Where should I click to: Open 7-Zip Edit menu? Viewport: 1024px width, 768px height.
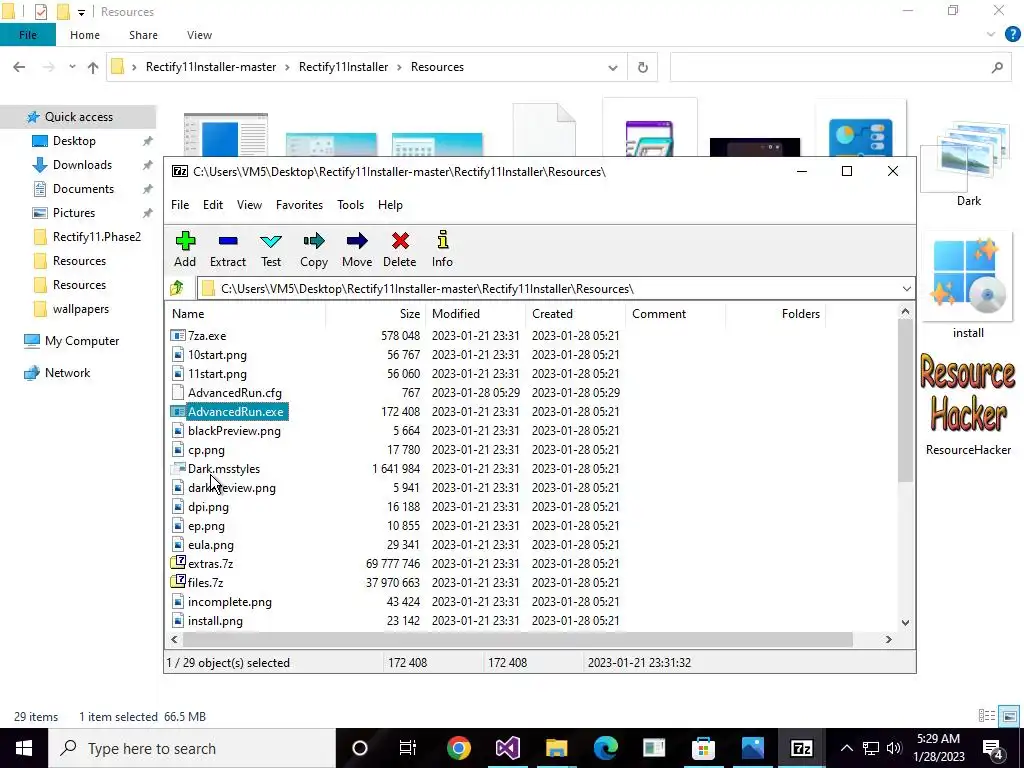click(x=213, y=204)
